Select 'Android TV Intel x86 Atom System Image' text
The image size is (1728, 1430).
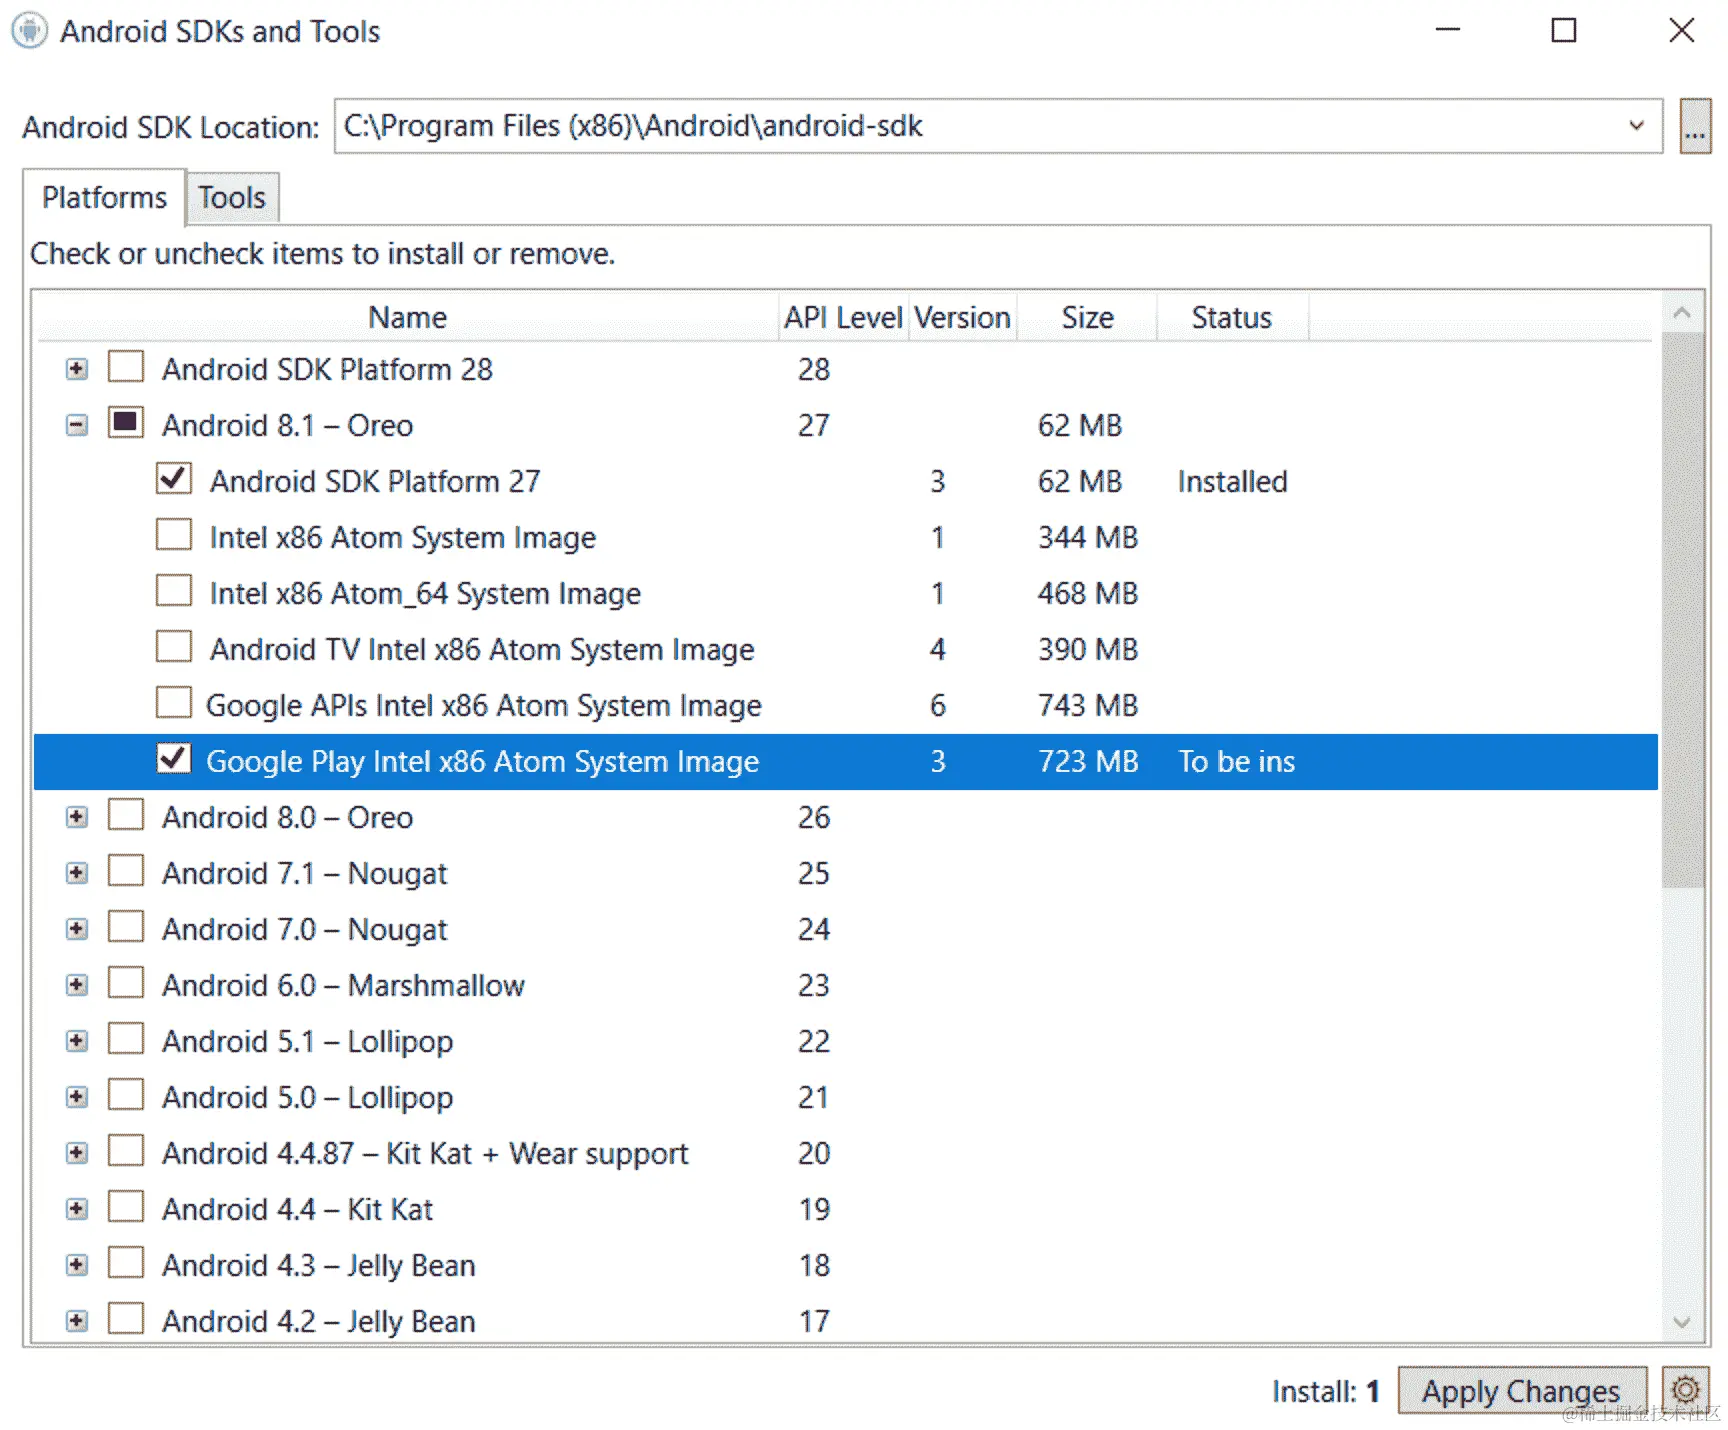(482, 650)
